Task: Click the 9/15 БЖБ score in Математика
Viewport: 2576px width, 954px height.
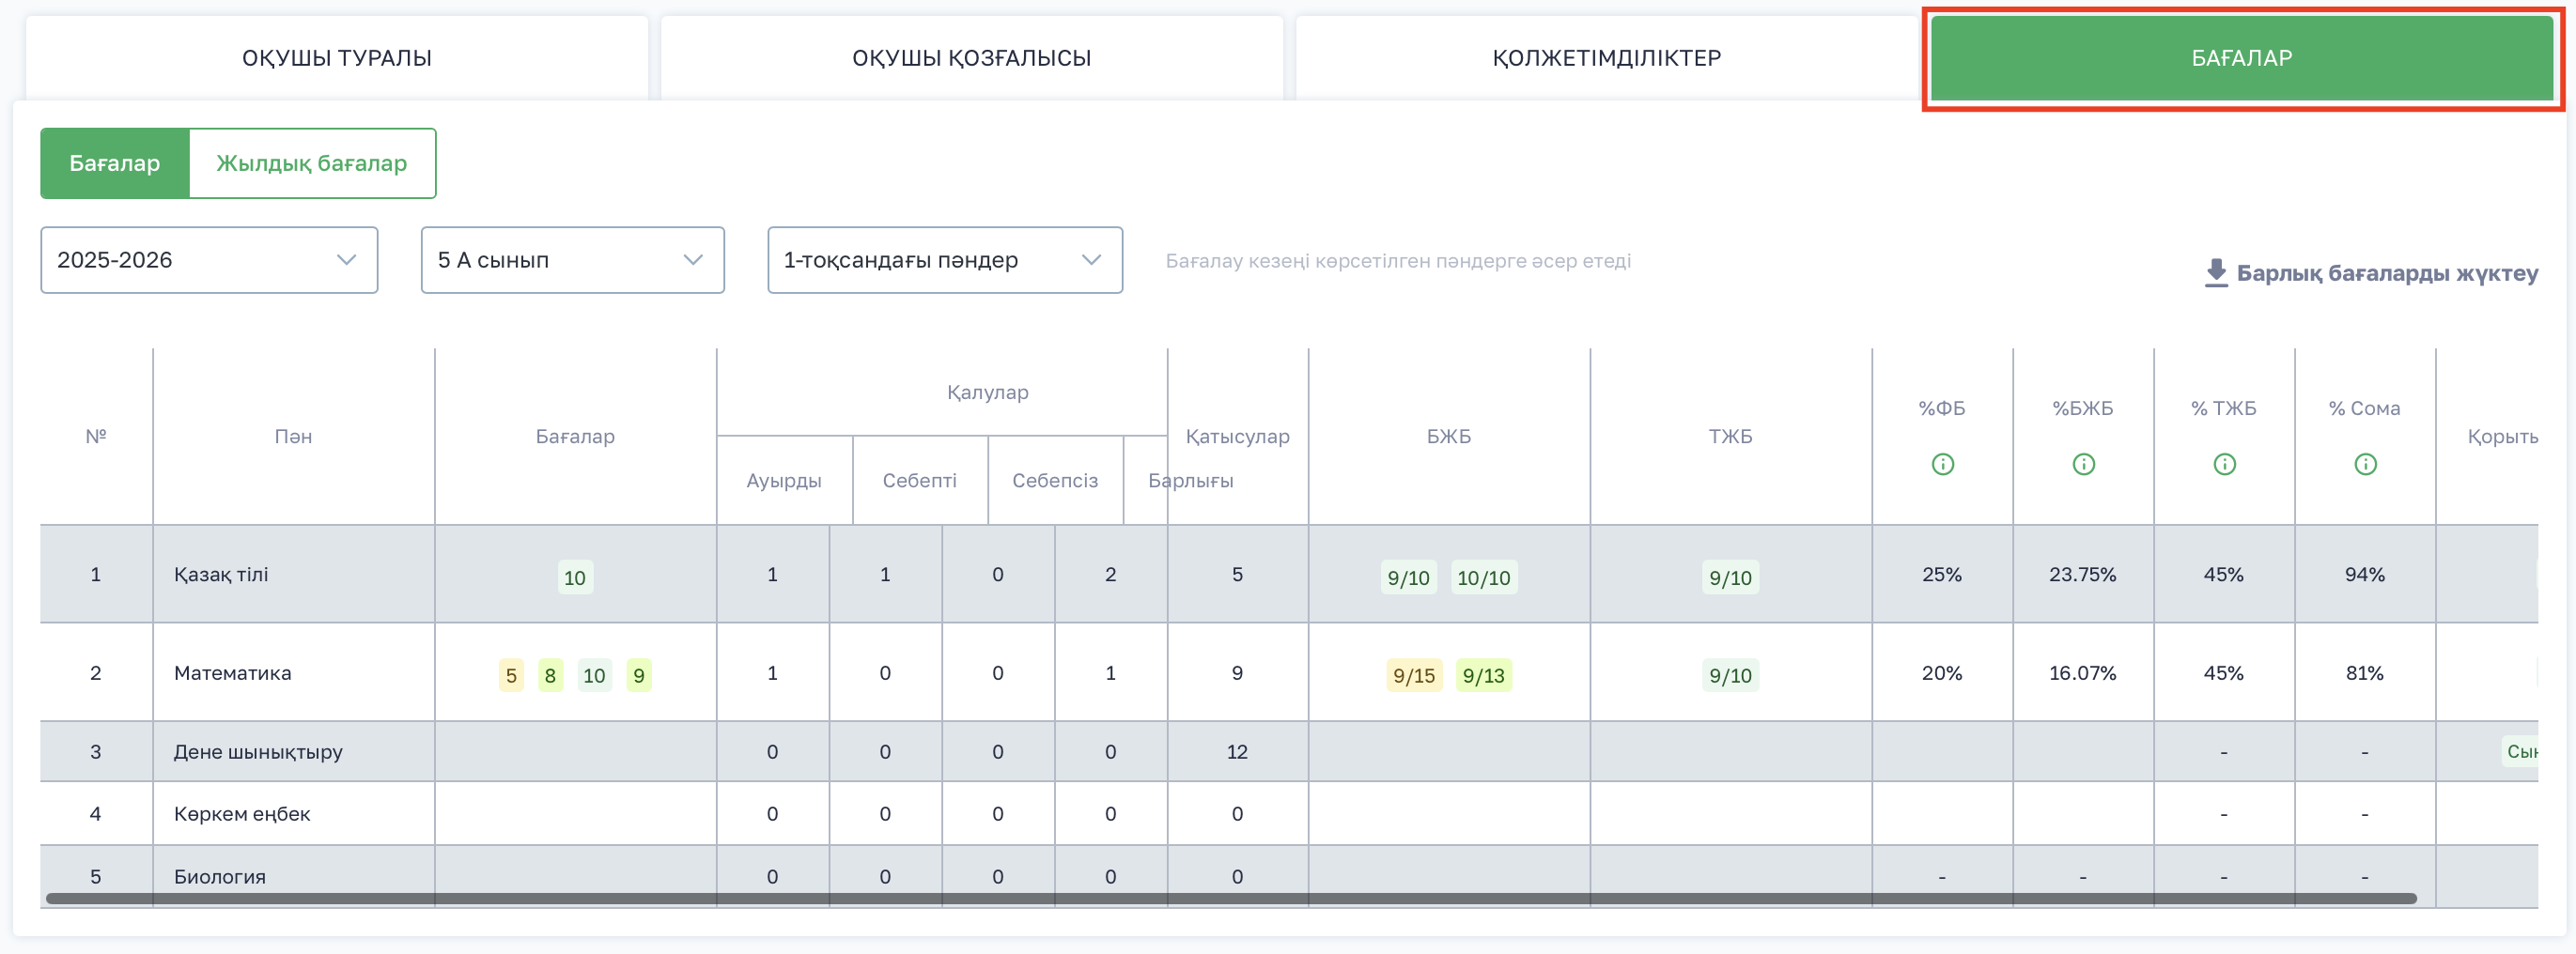Action: pos(1413,676)
